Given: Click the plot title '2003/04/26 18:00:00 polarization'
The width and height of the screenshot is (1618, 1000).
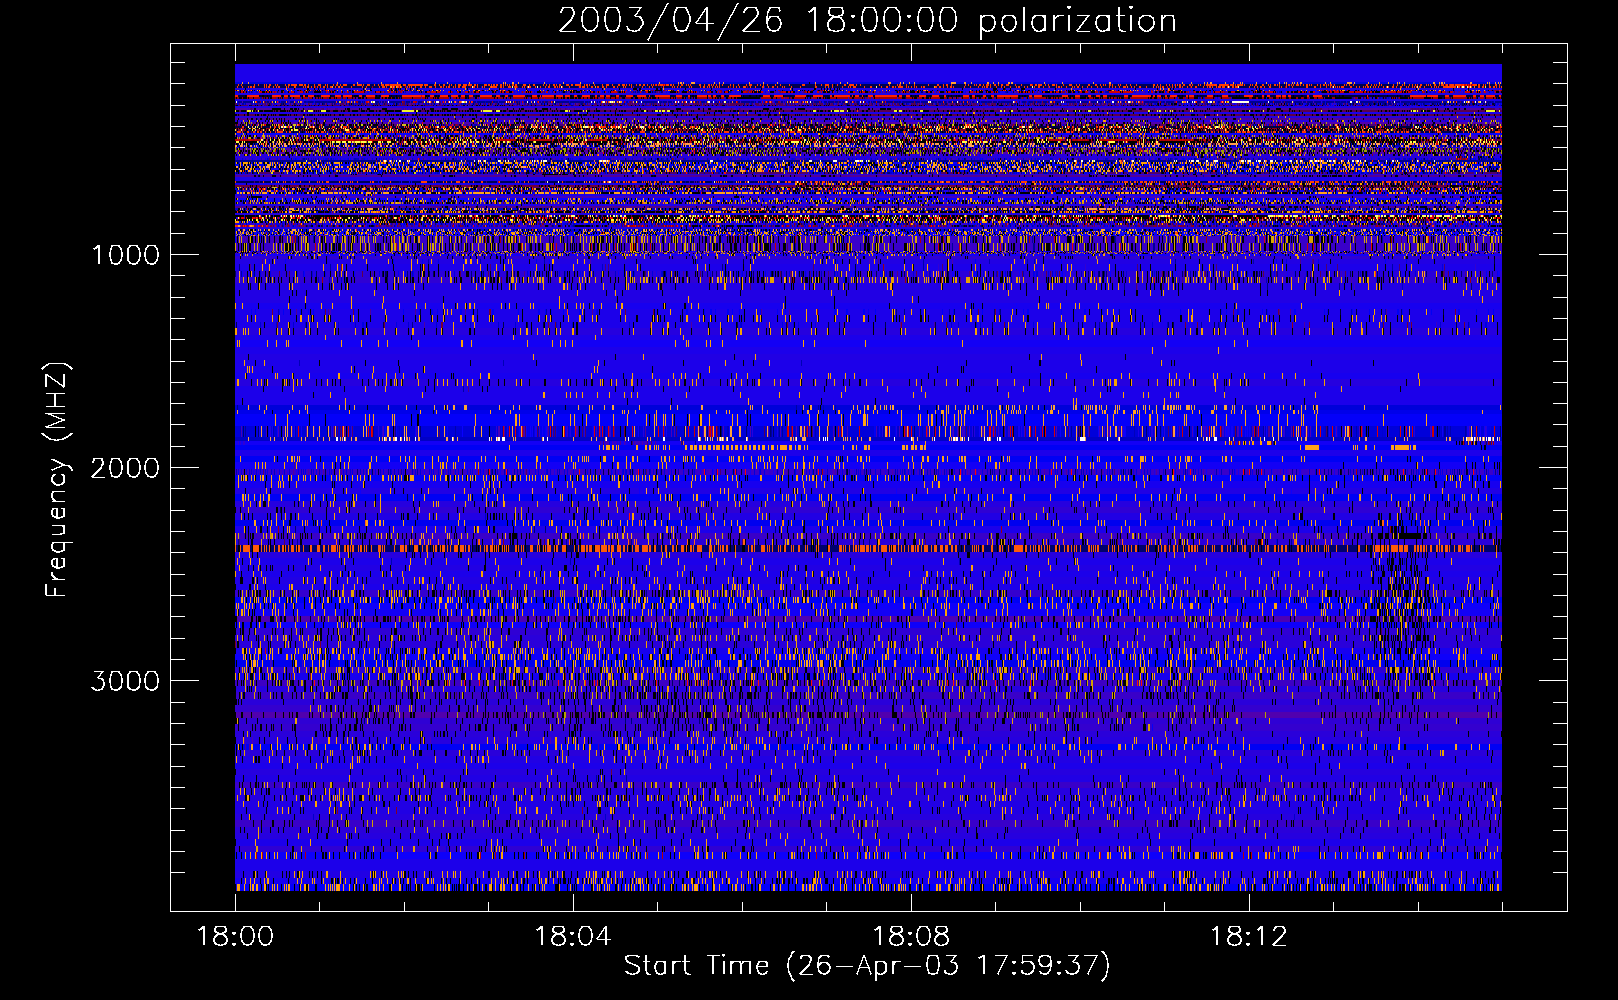Looking at the screenshot, I should point(867,21).
